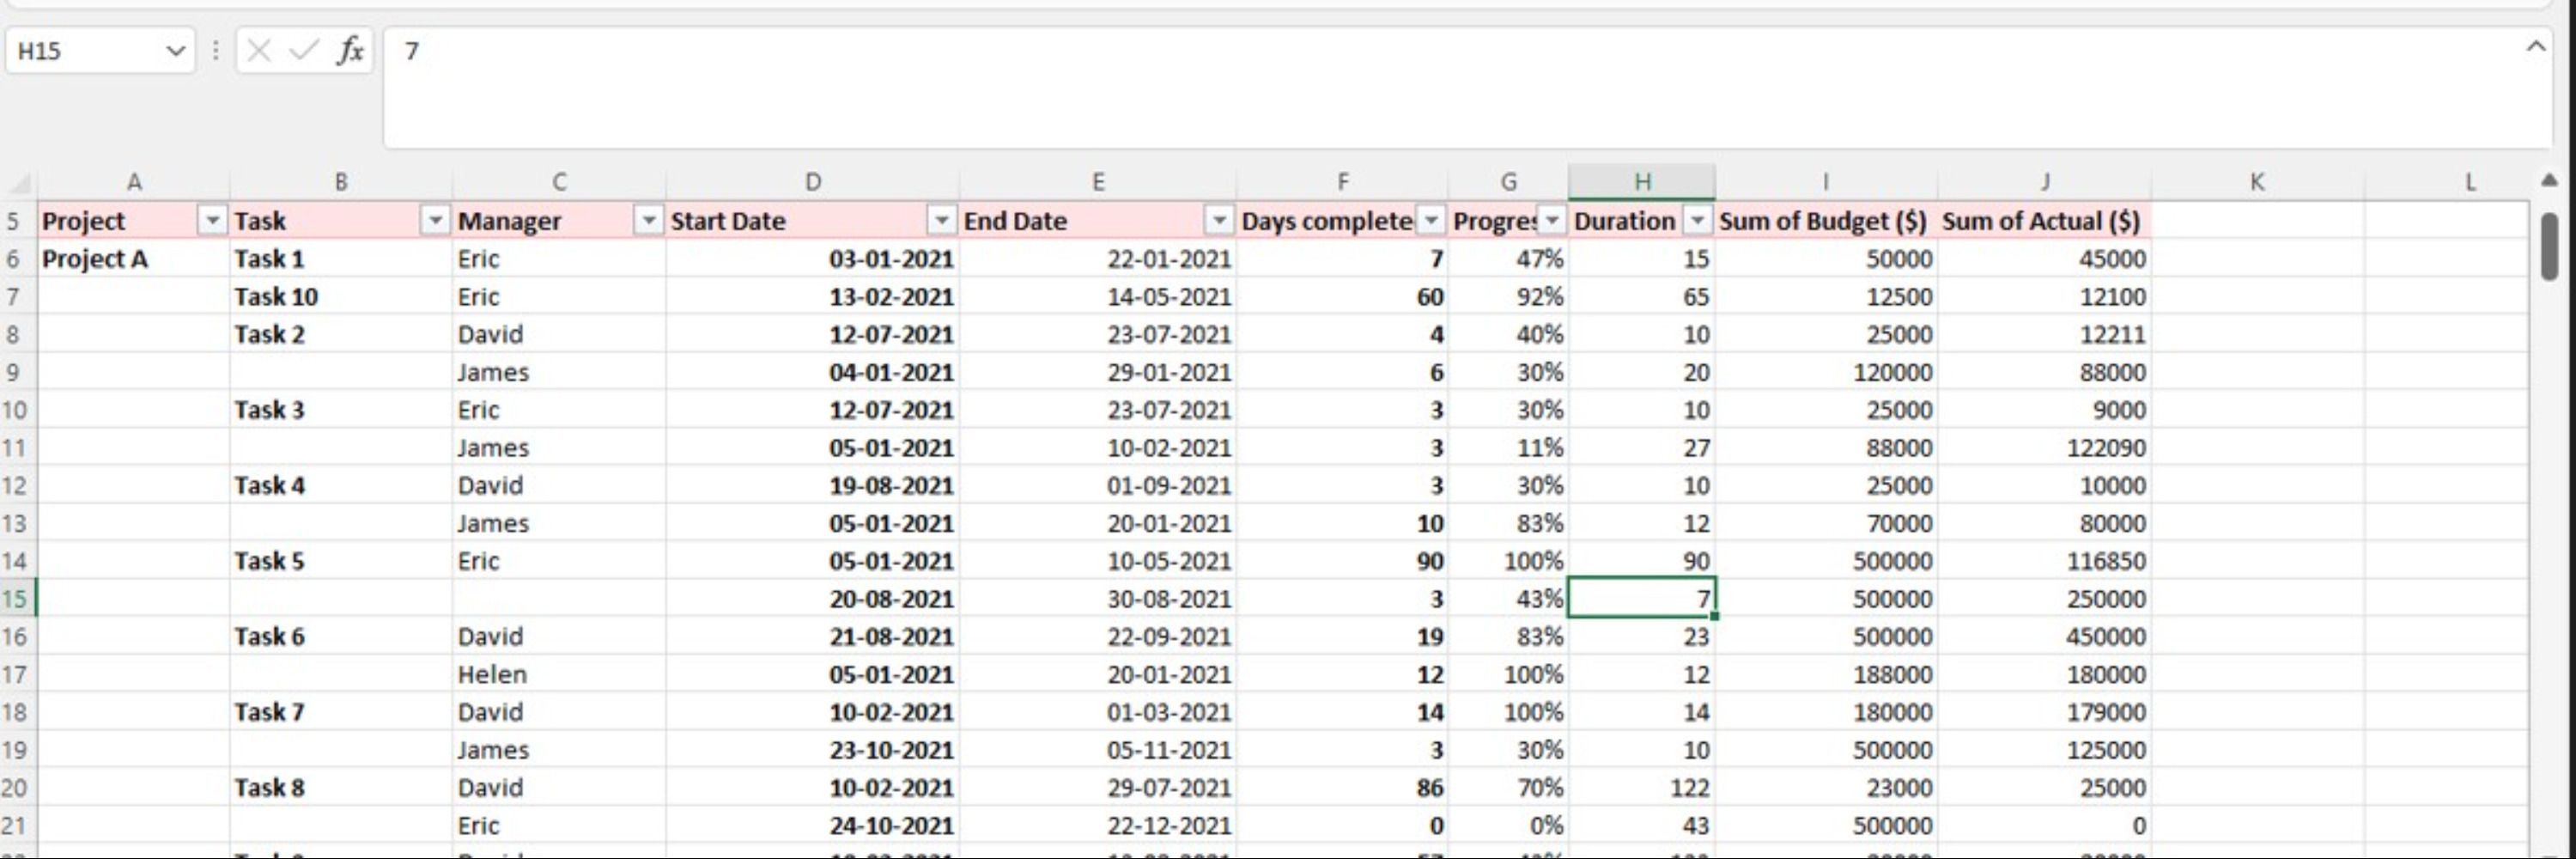Collapse the formula bar chevron
The width and height of the screenshot is (2576, 859).
point(2536,46)
